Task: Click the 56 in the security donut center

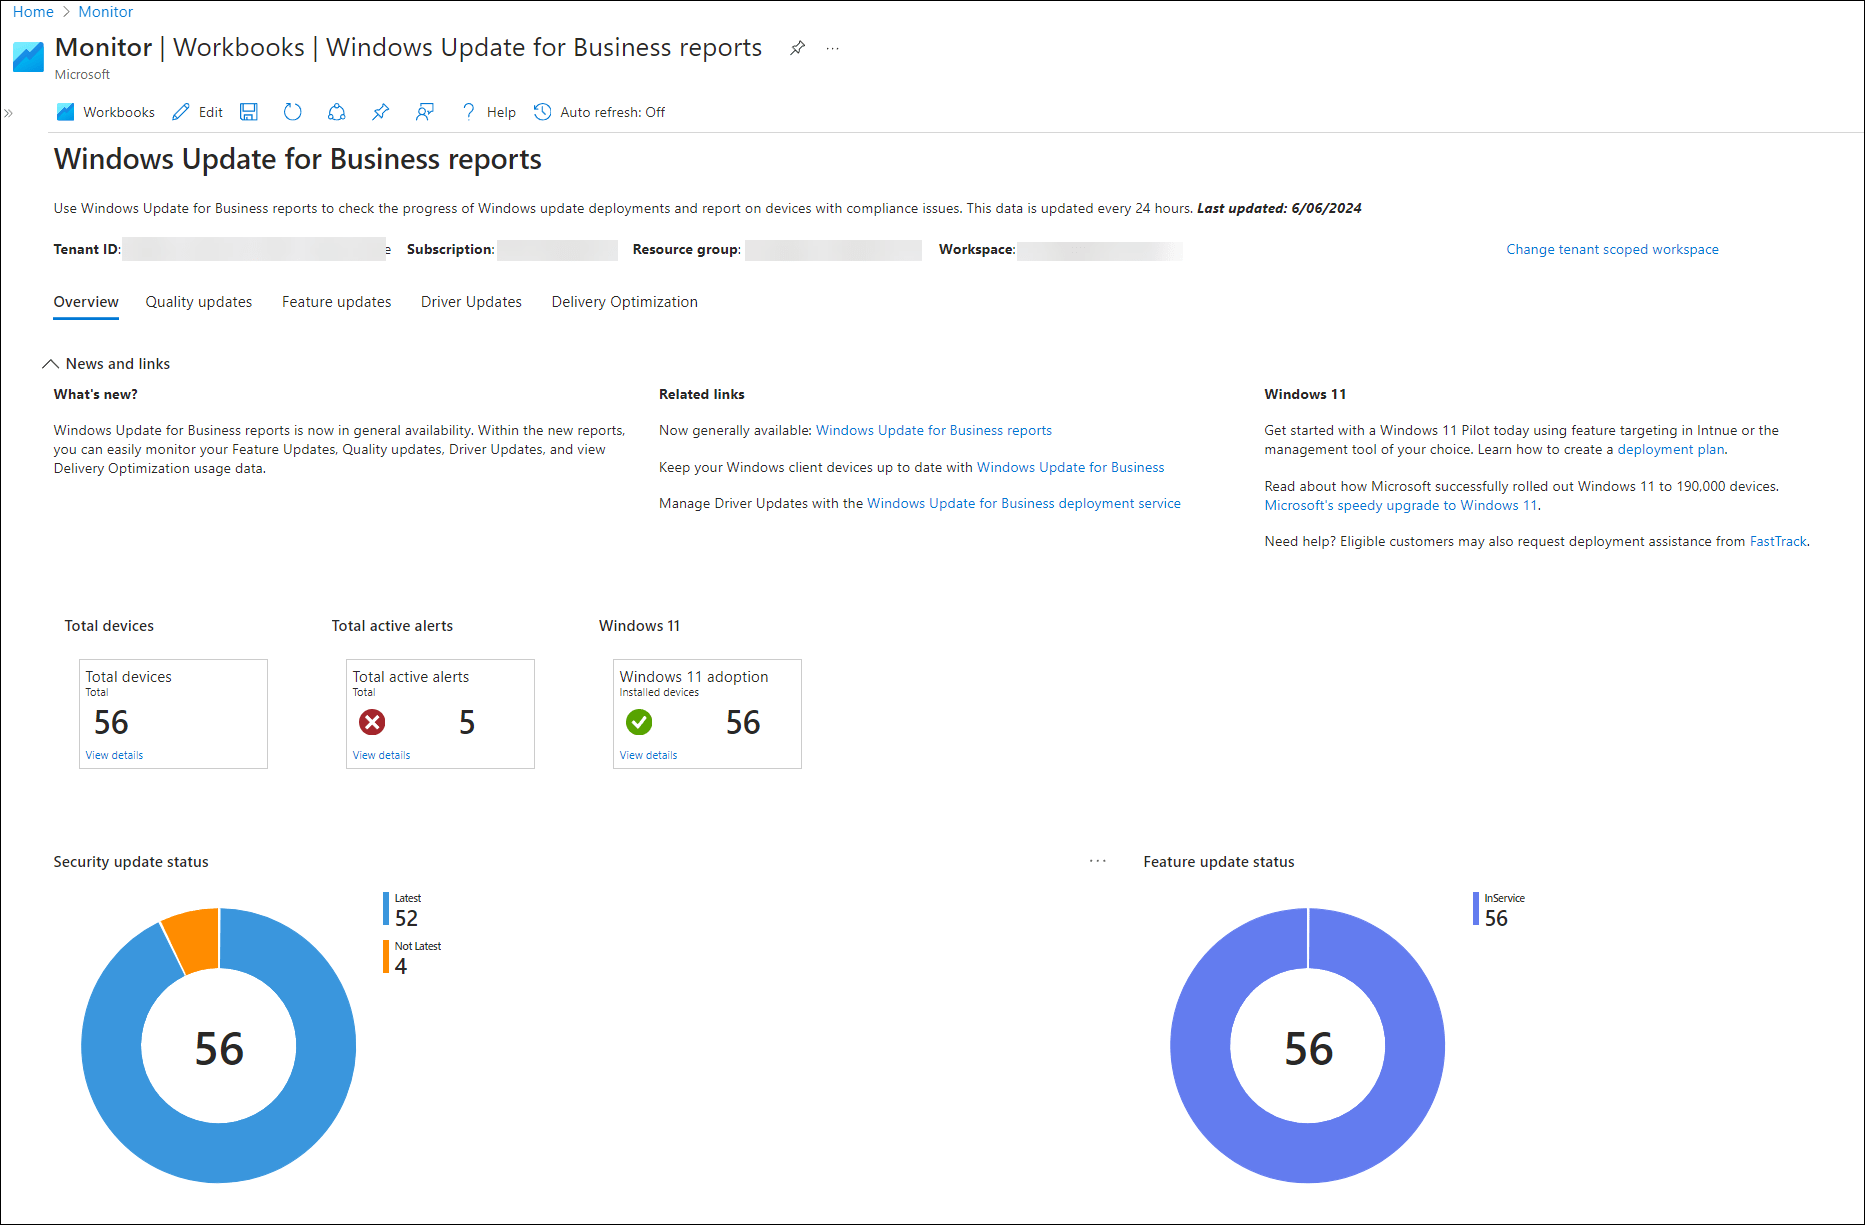Action: pos(219,1049)
